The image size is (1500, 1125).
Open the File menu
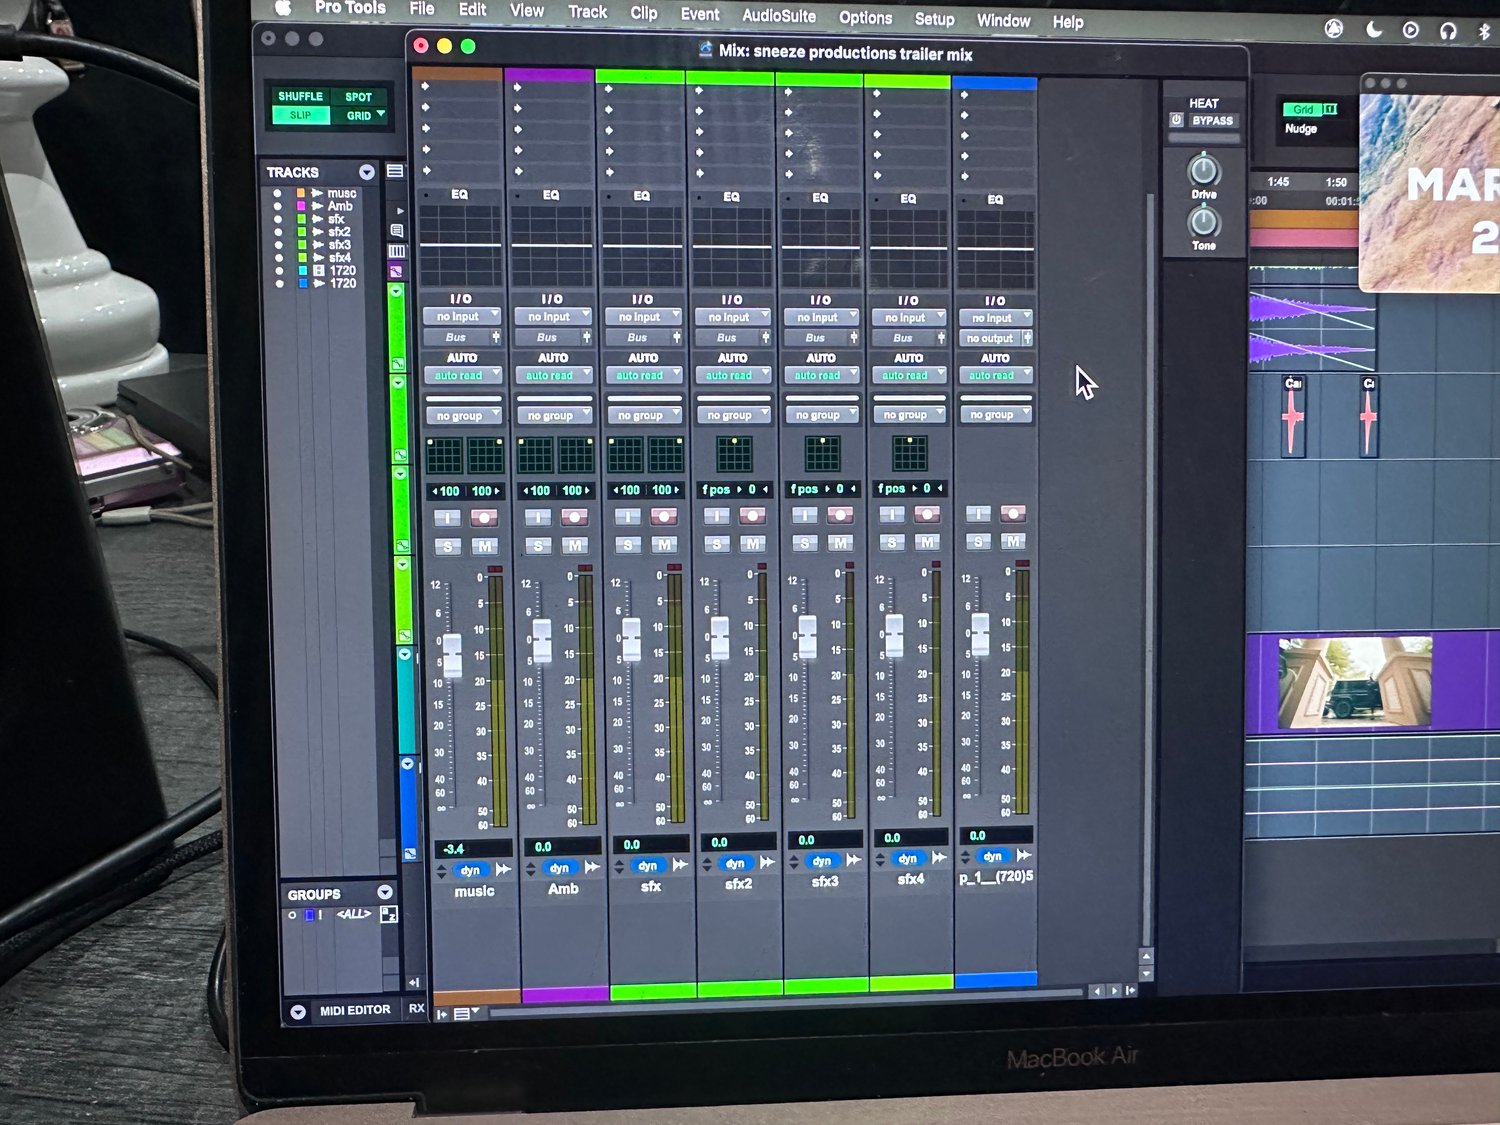(x=422, y=9)
